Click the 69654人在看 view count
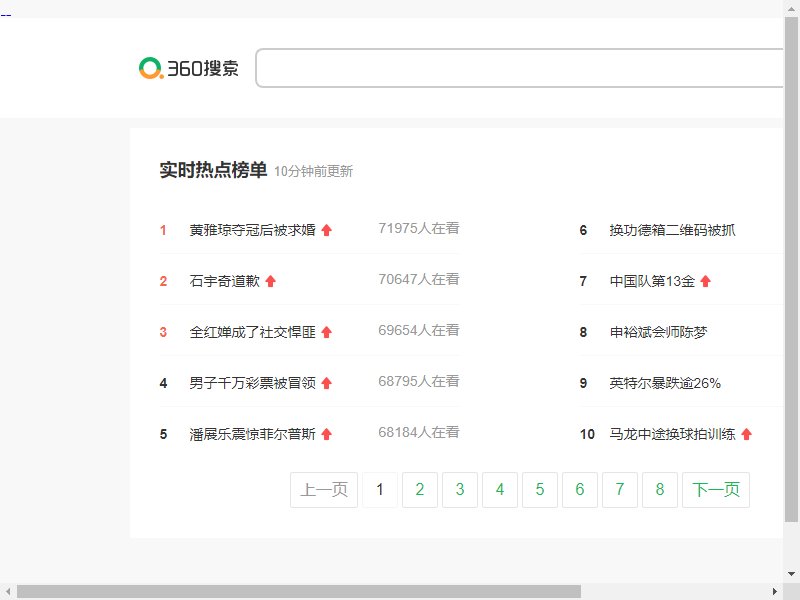This screenshot has height=600, width=800. click(419, 330)
